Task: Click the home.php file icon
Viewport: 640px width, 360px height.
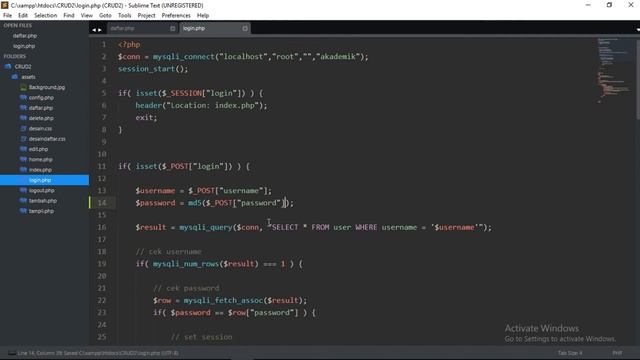Action: click(x=23, y=159)
